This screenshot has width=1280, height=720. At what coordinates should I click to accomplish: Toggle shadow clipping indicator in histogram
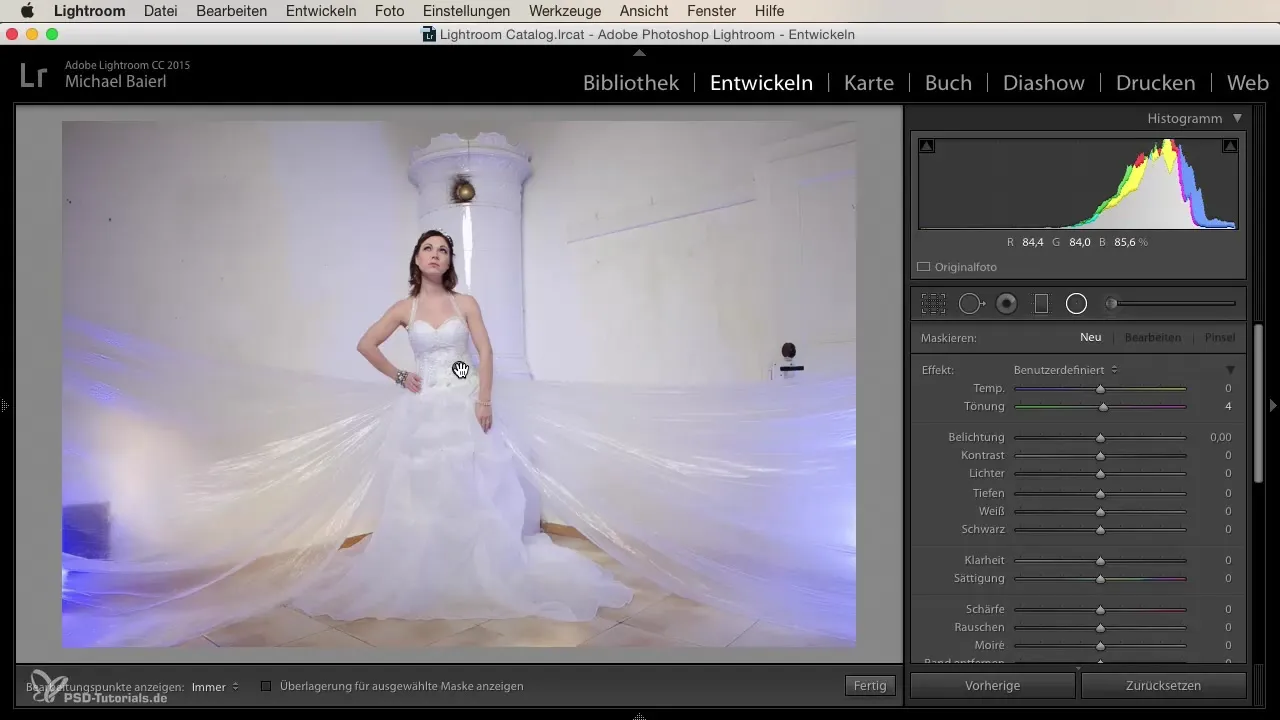tap(927, 146)
